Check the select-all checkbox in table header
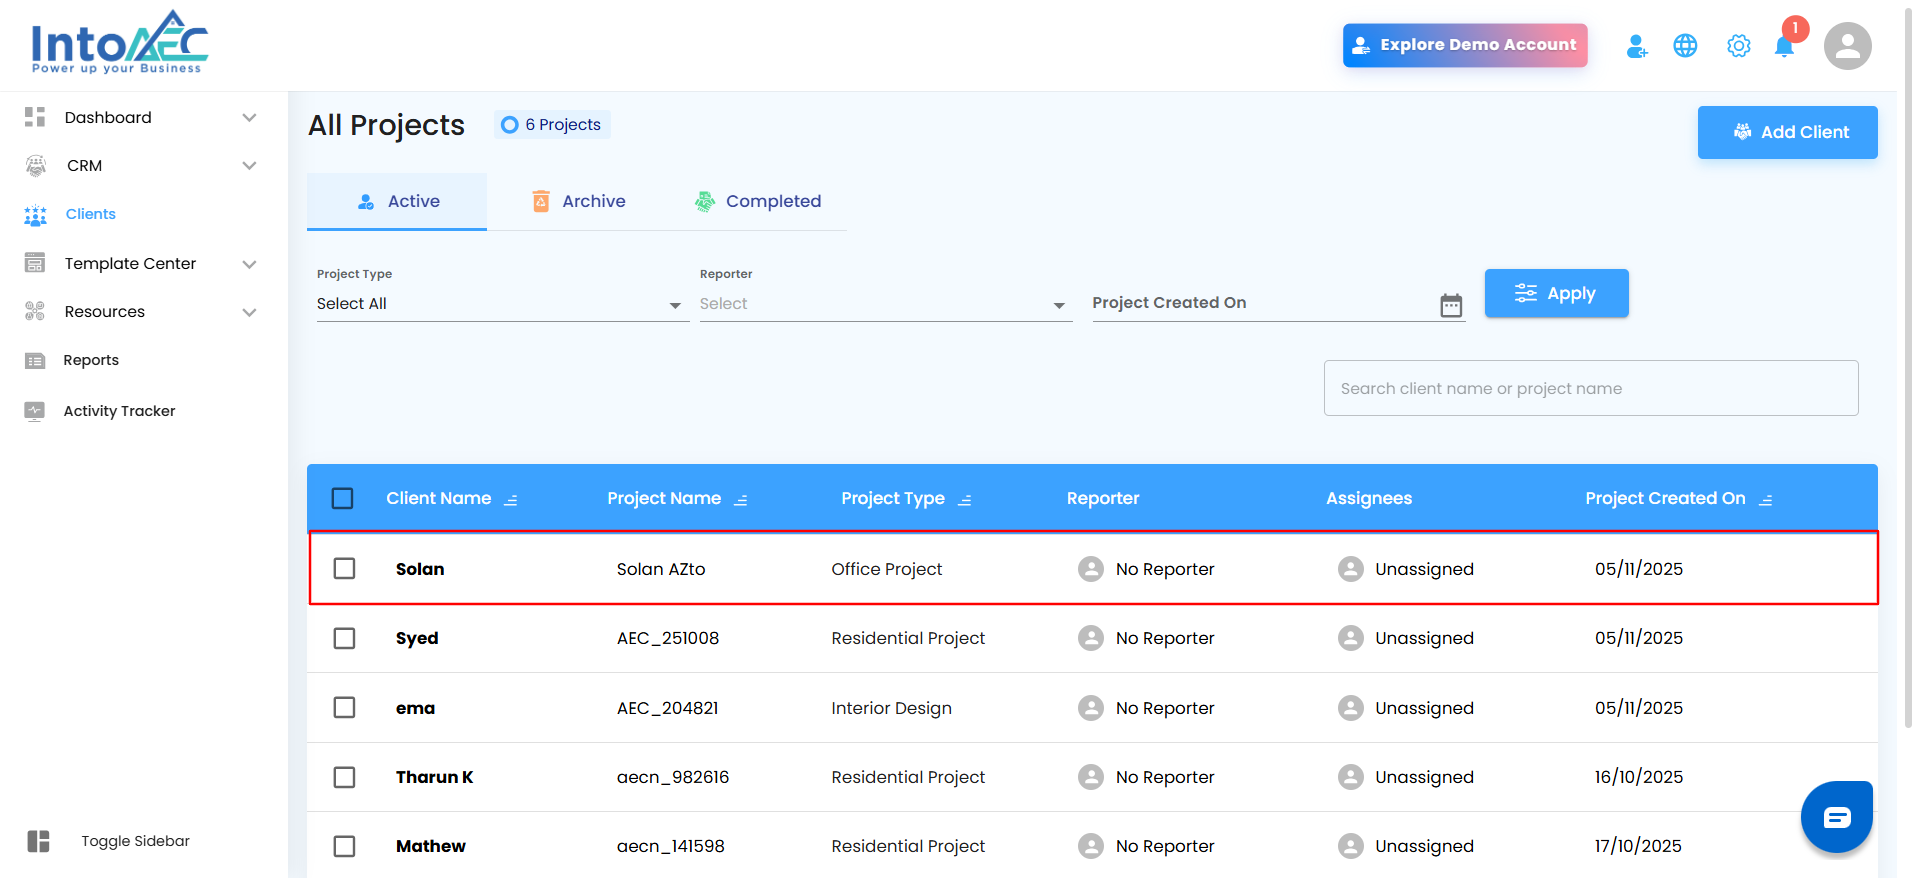1920x878 pixels. pos(342,498)
